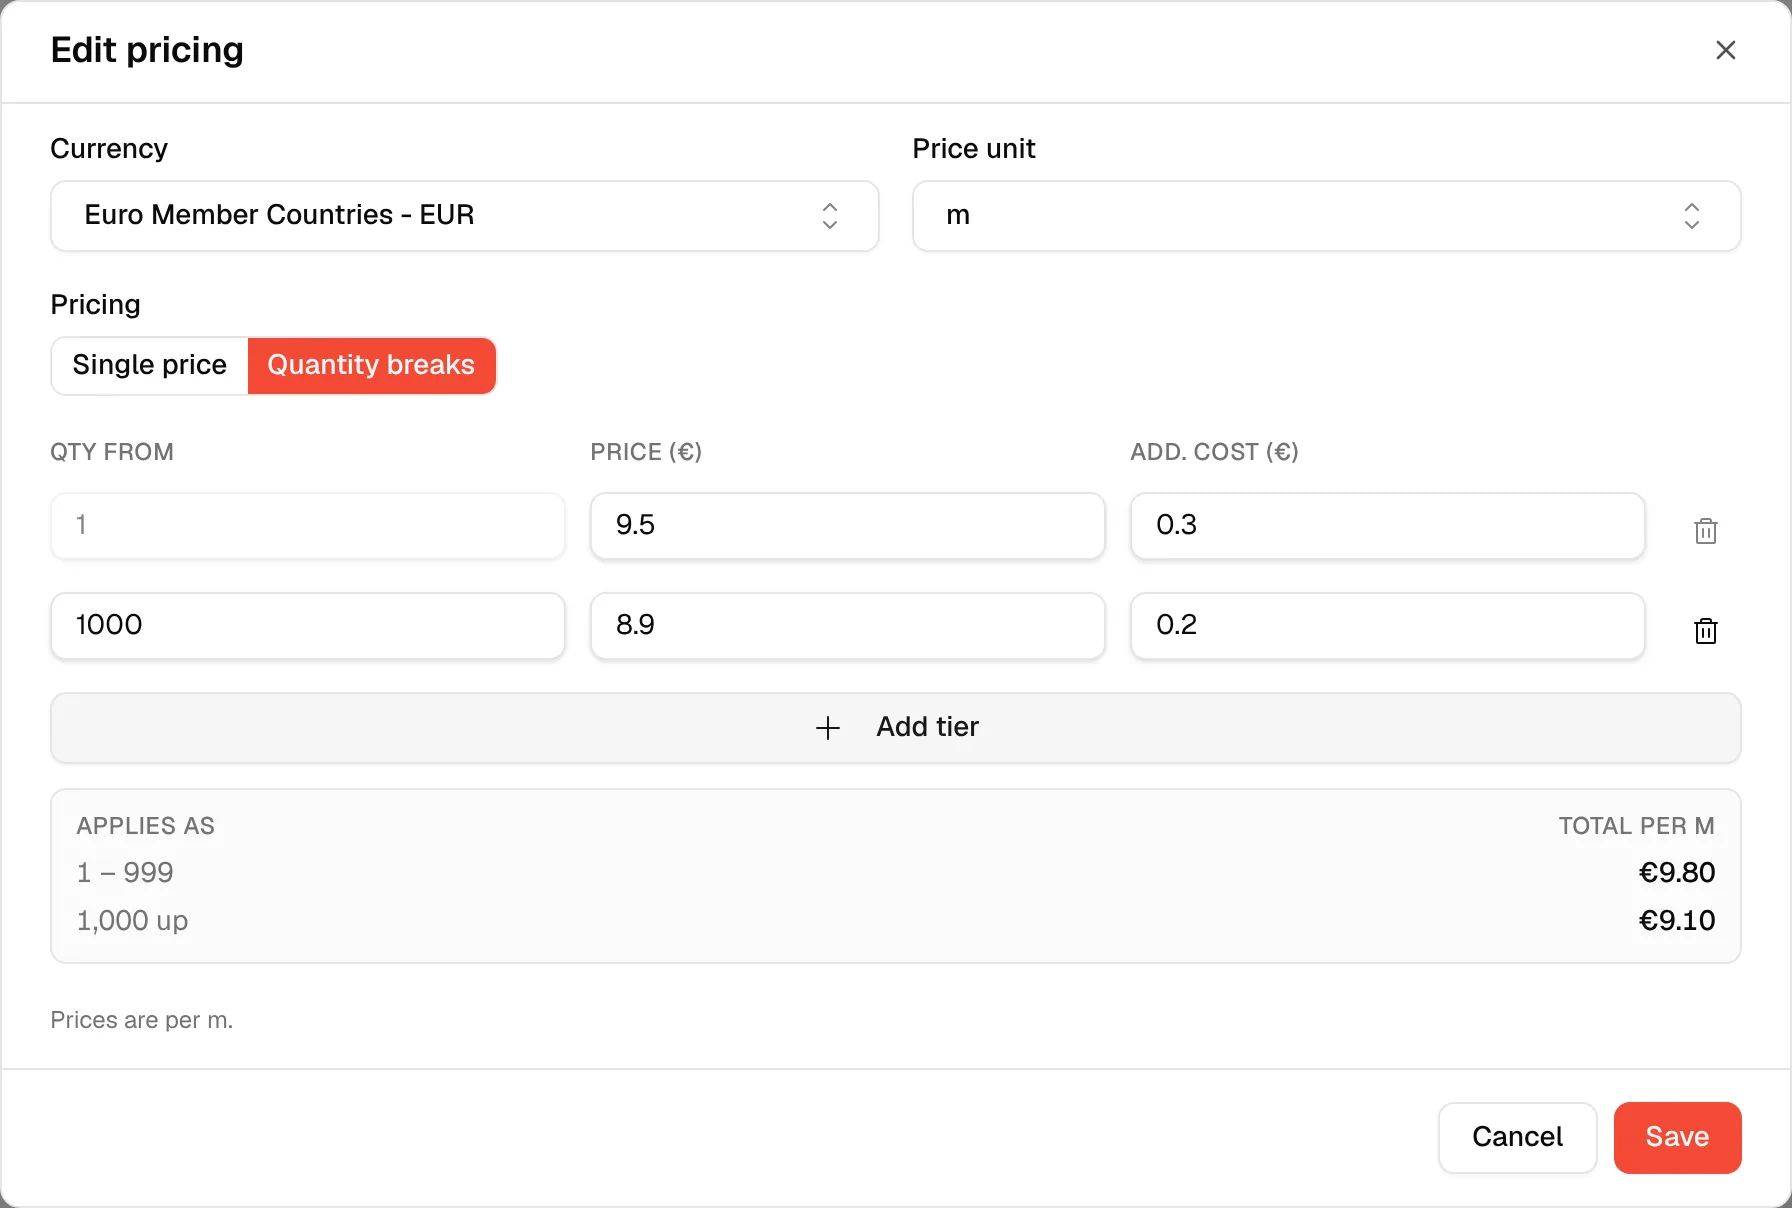Click the '1,000 up' range text
This screenshot has height=1208, width=1792.
[x=132, y=920]
